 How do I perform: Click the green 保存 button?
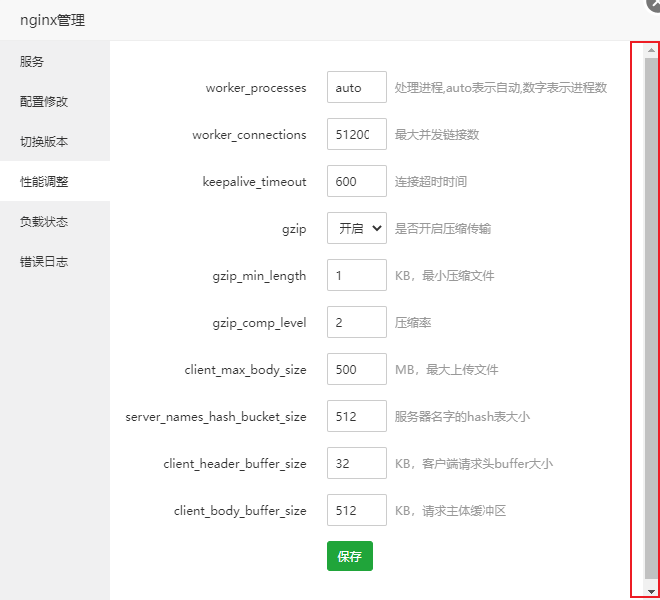point(350,556)
